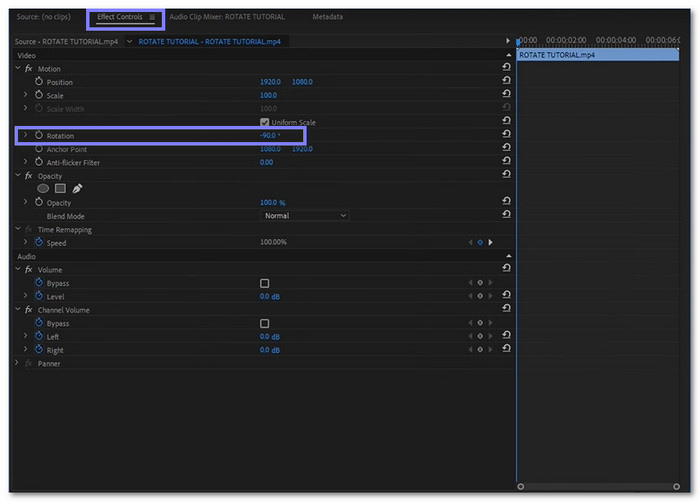Collapse the Volume effect group
This screenshot has width=700, height=502.
pyautogui.click(x=18, y=269)
